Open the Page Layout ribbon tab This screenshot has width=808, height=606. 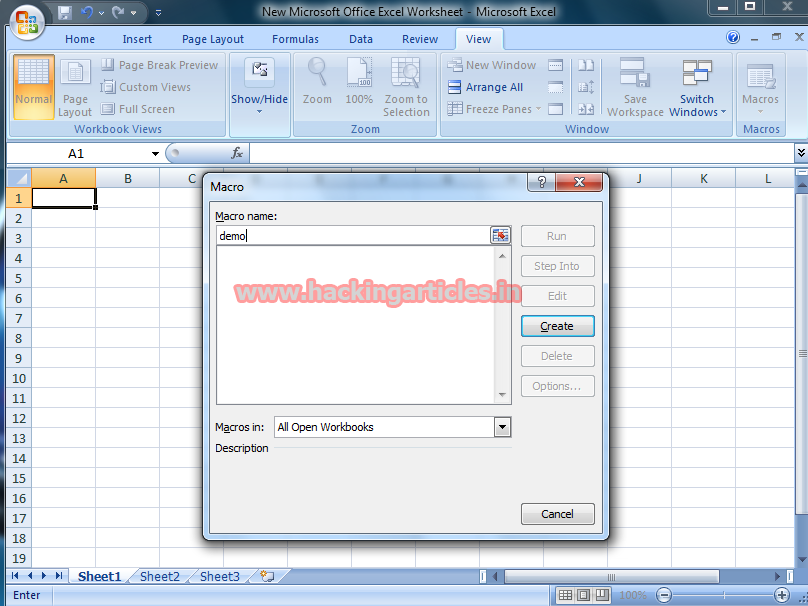click(213, 39)
